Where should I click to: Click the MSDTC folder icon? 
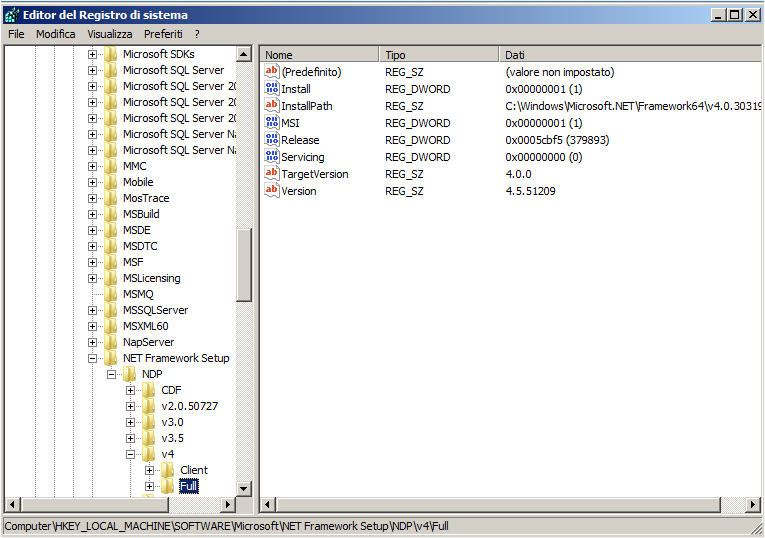(111, 246)
